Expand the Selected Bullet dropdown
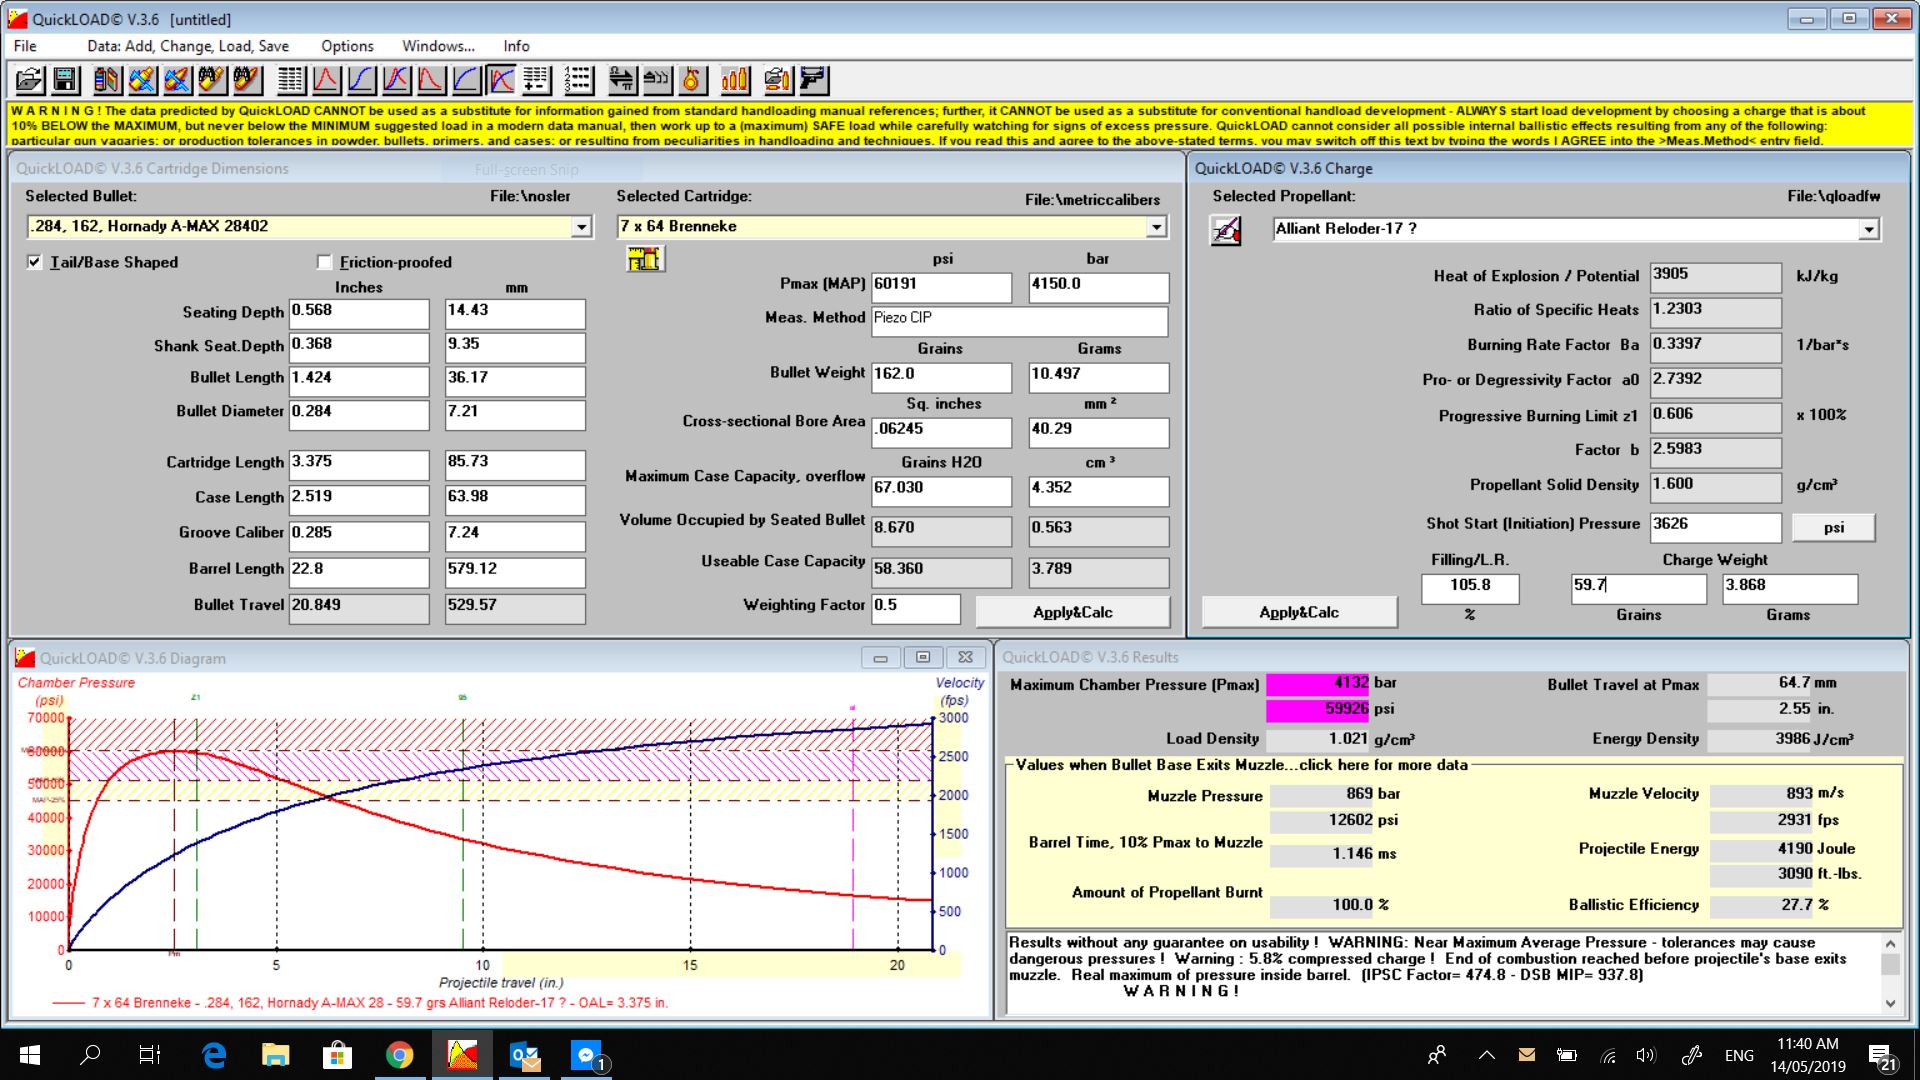This screenshot has width=1920, height=1080. click(x=581, y=227)
